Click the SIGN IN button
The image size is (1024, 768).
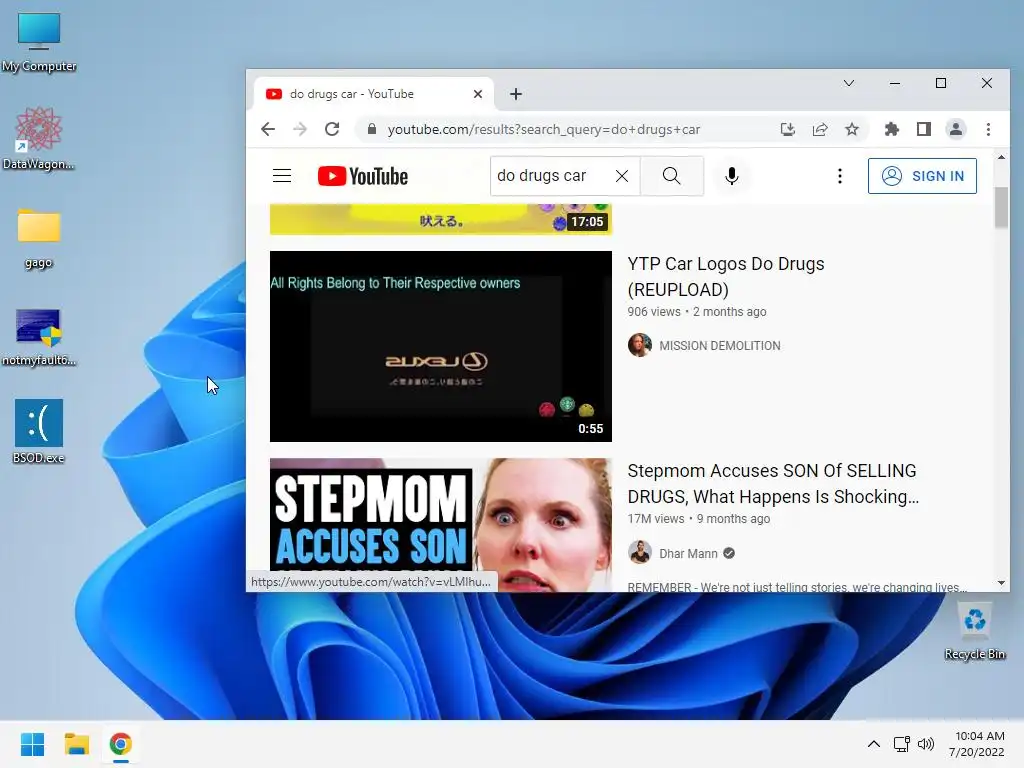922,176
